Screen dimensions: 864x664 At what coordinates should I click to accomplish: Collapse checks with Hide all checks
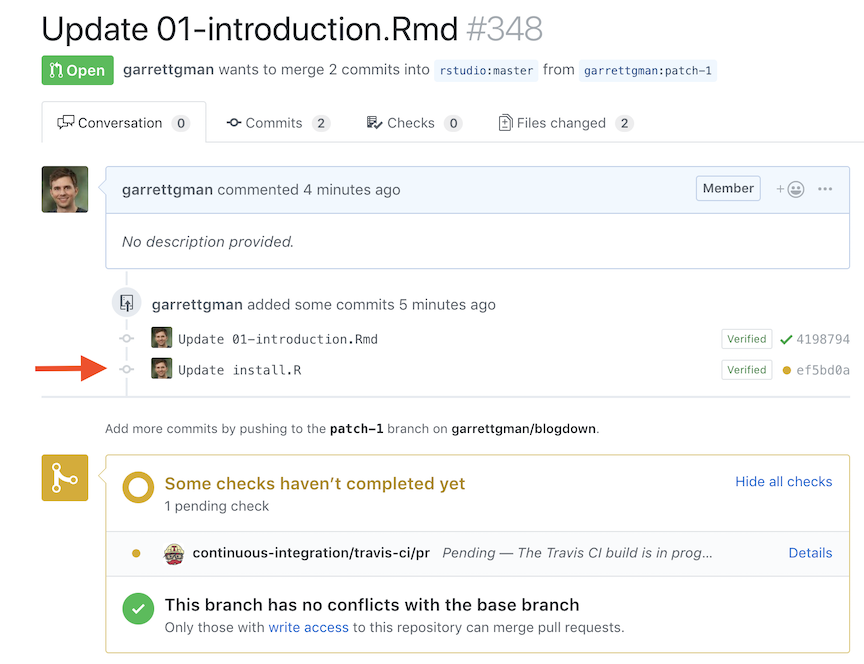point(783,481)
